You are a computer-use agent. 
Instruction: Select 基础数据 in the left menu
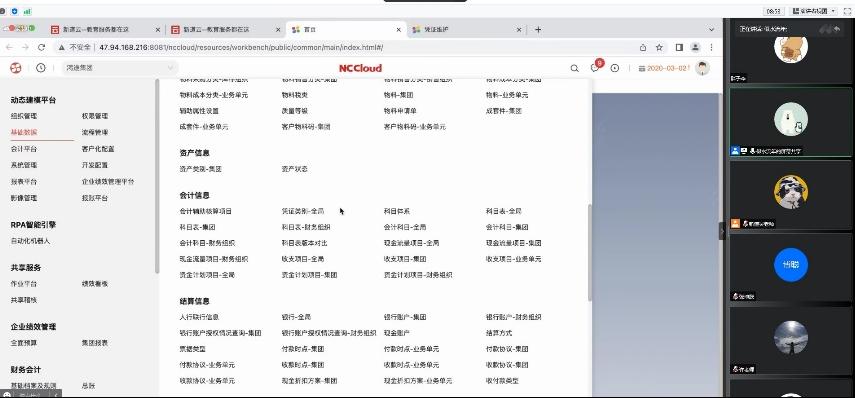point(24,132)
